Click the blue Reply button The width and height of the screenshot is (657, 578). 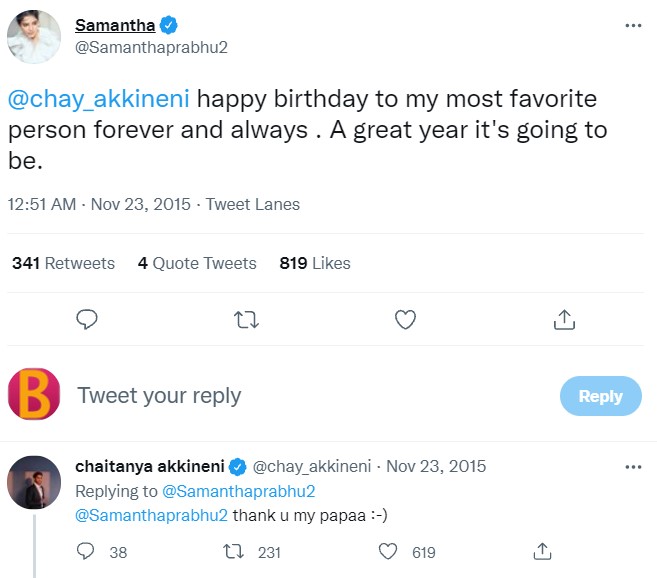coord(600,396)
